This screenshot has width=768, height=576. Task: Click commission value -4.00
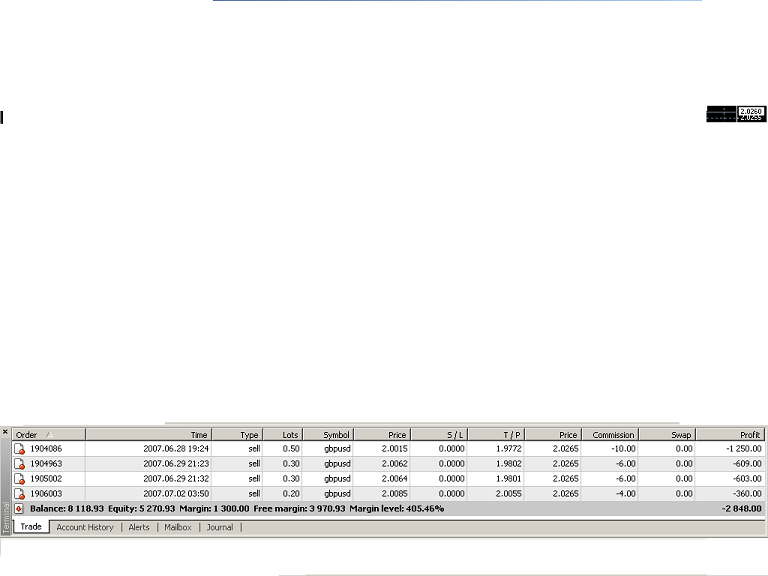[625, 494]
